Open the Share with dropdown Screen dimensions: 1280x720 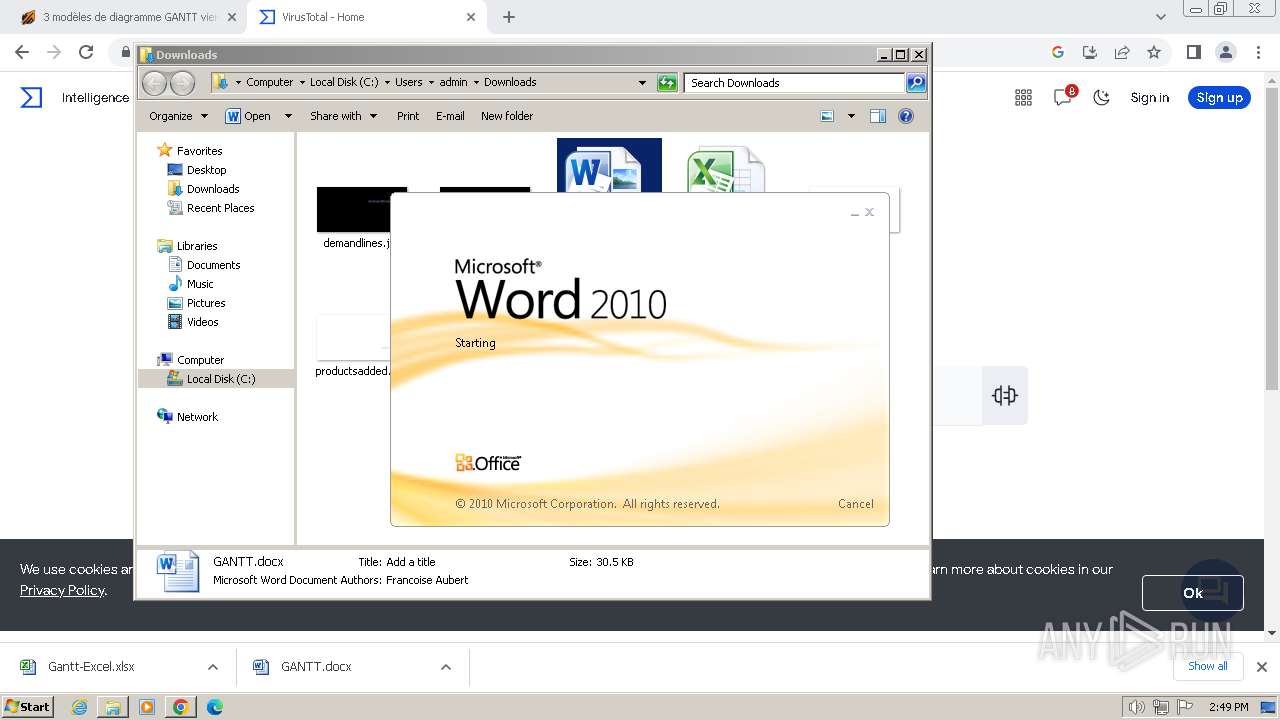343,116
